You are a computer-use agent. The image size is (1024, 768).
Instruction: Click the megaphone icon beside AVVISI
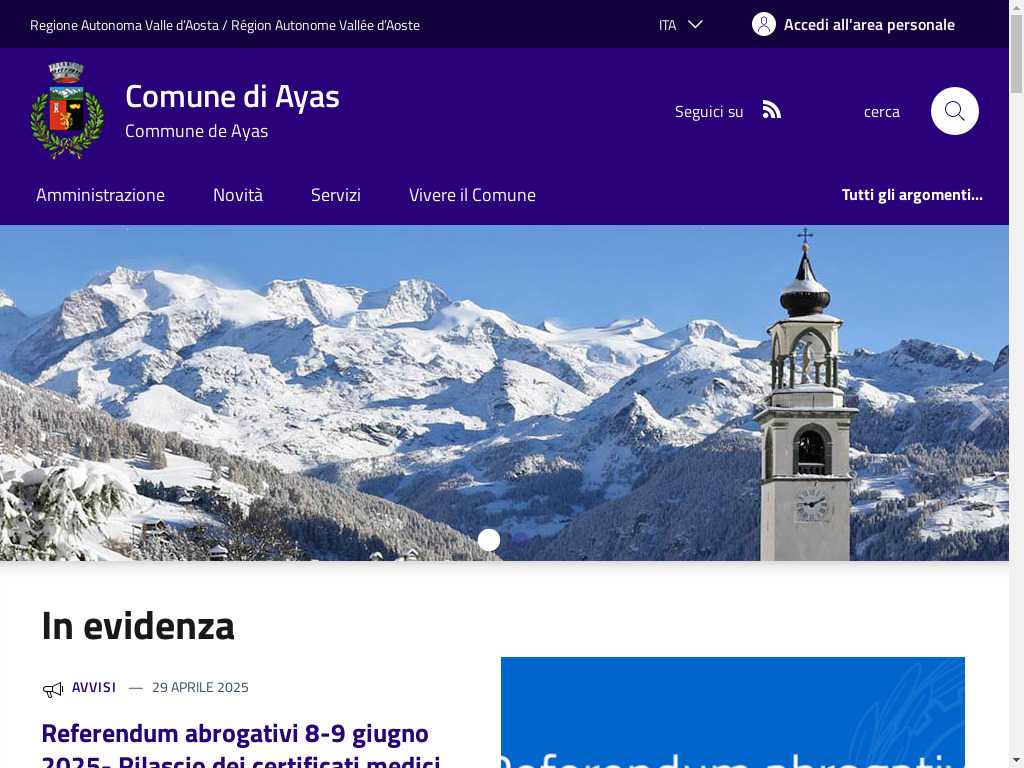pos(53,689)
